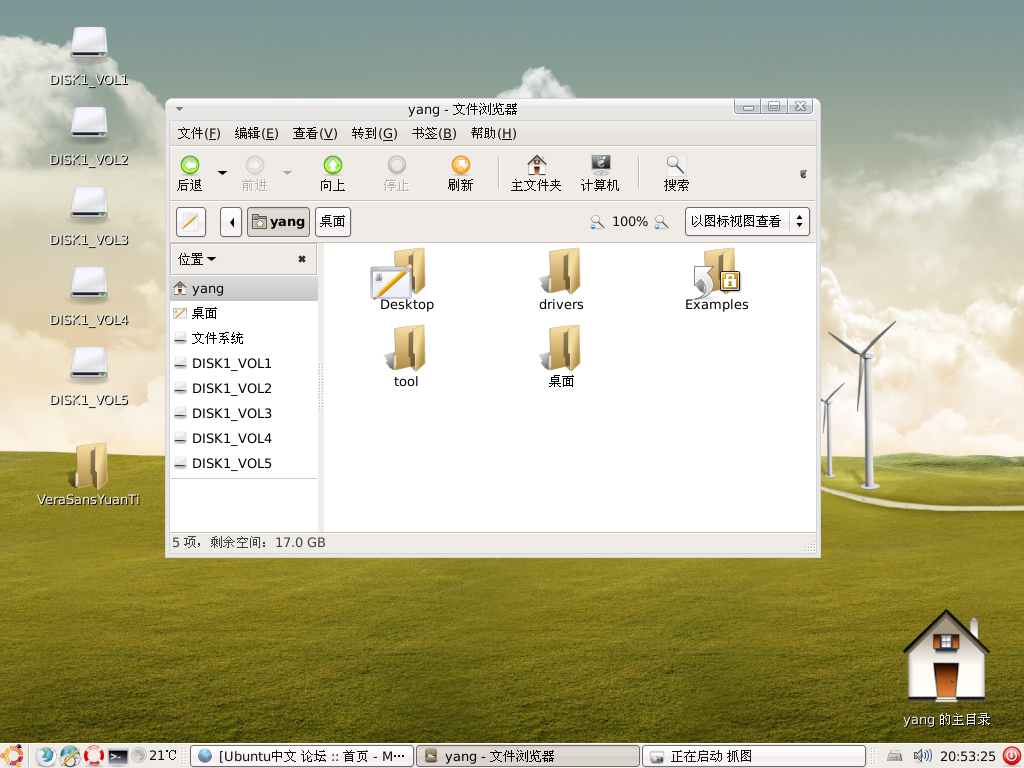Open the 文件(F) menu

click(x=199, y=133)
